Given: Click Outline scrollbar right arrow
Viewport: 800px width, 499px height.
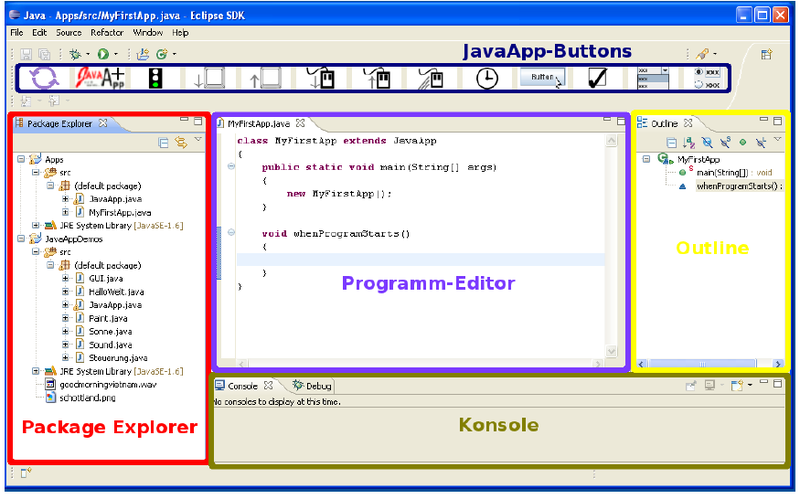Looking at the screenshot, I should [778, 363].
